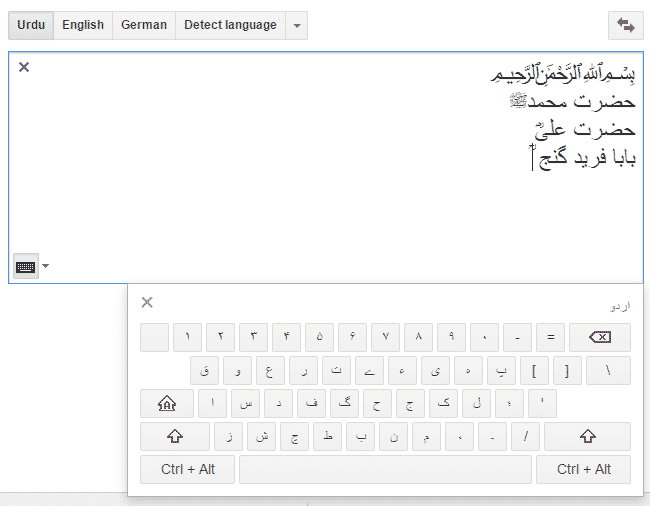Tap the Urdu digit ۳ key
650x506 pixels.
253,337
